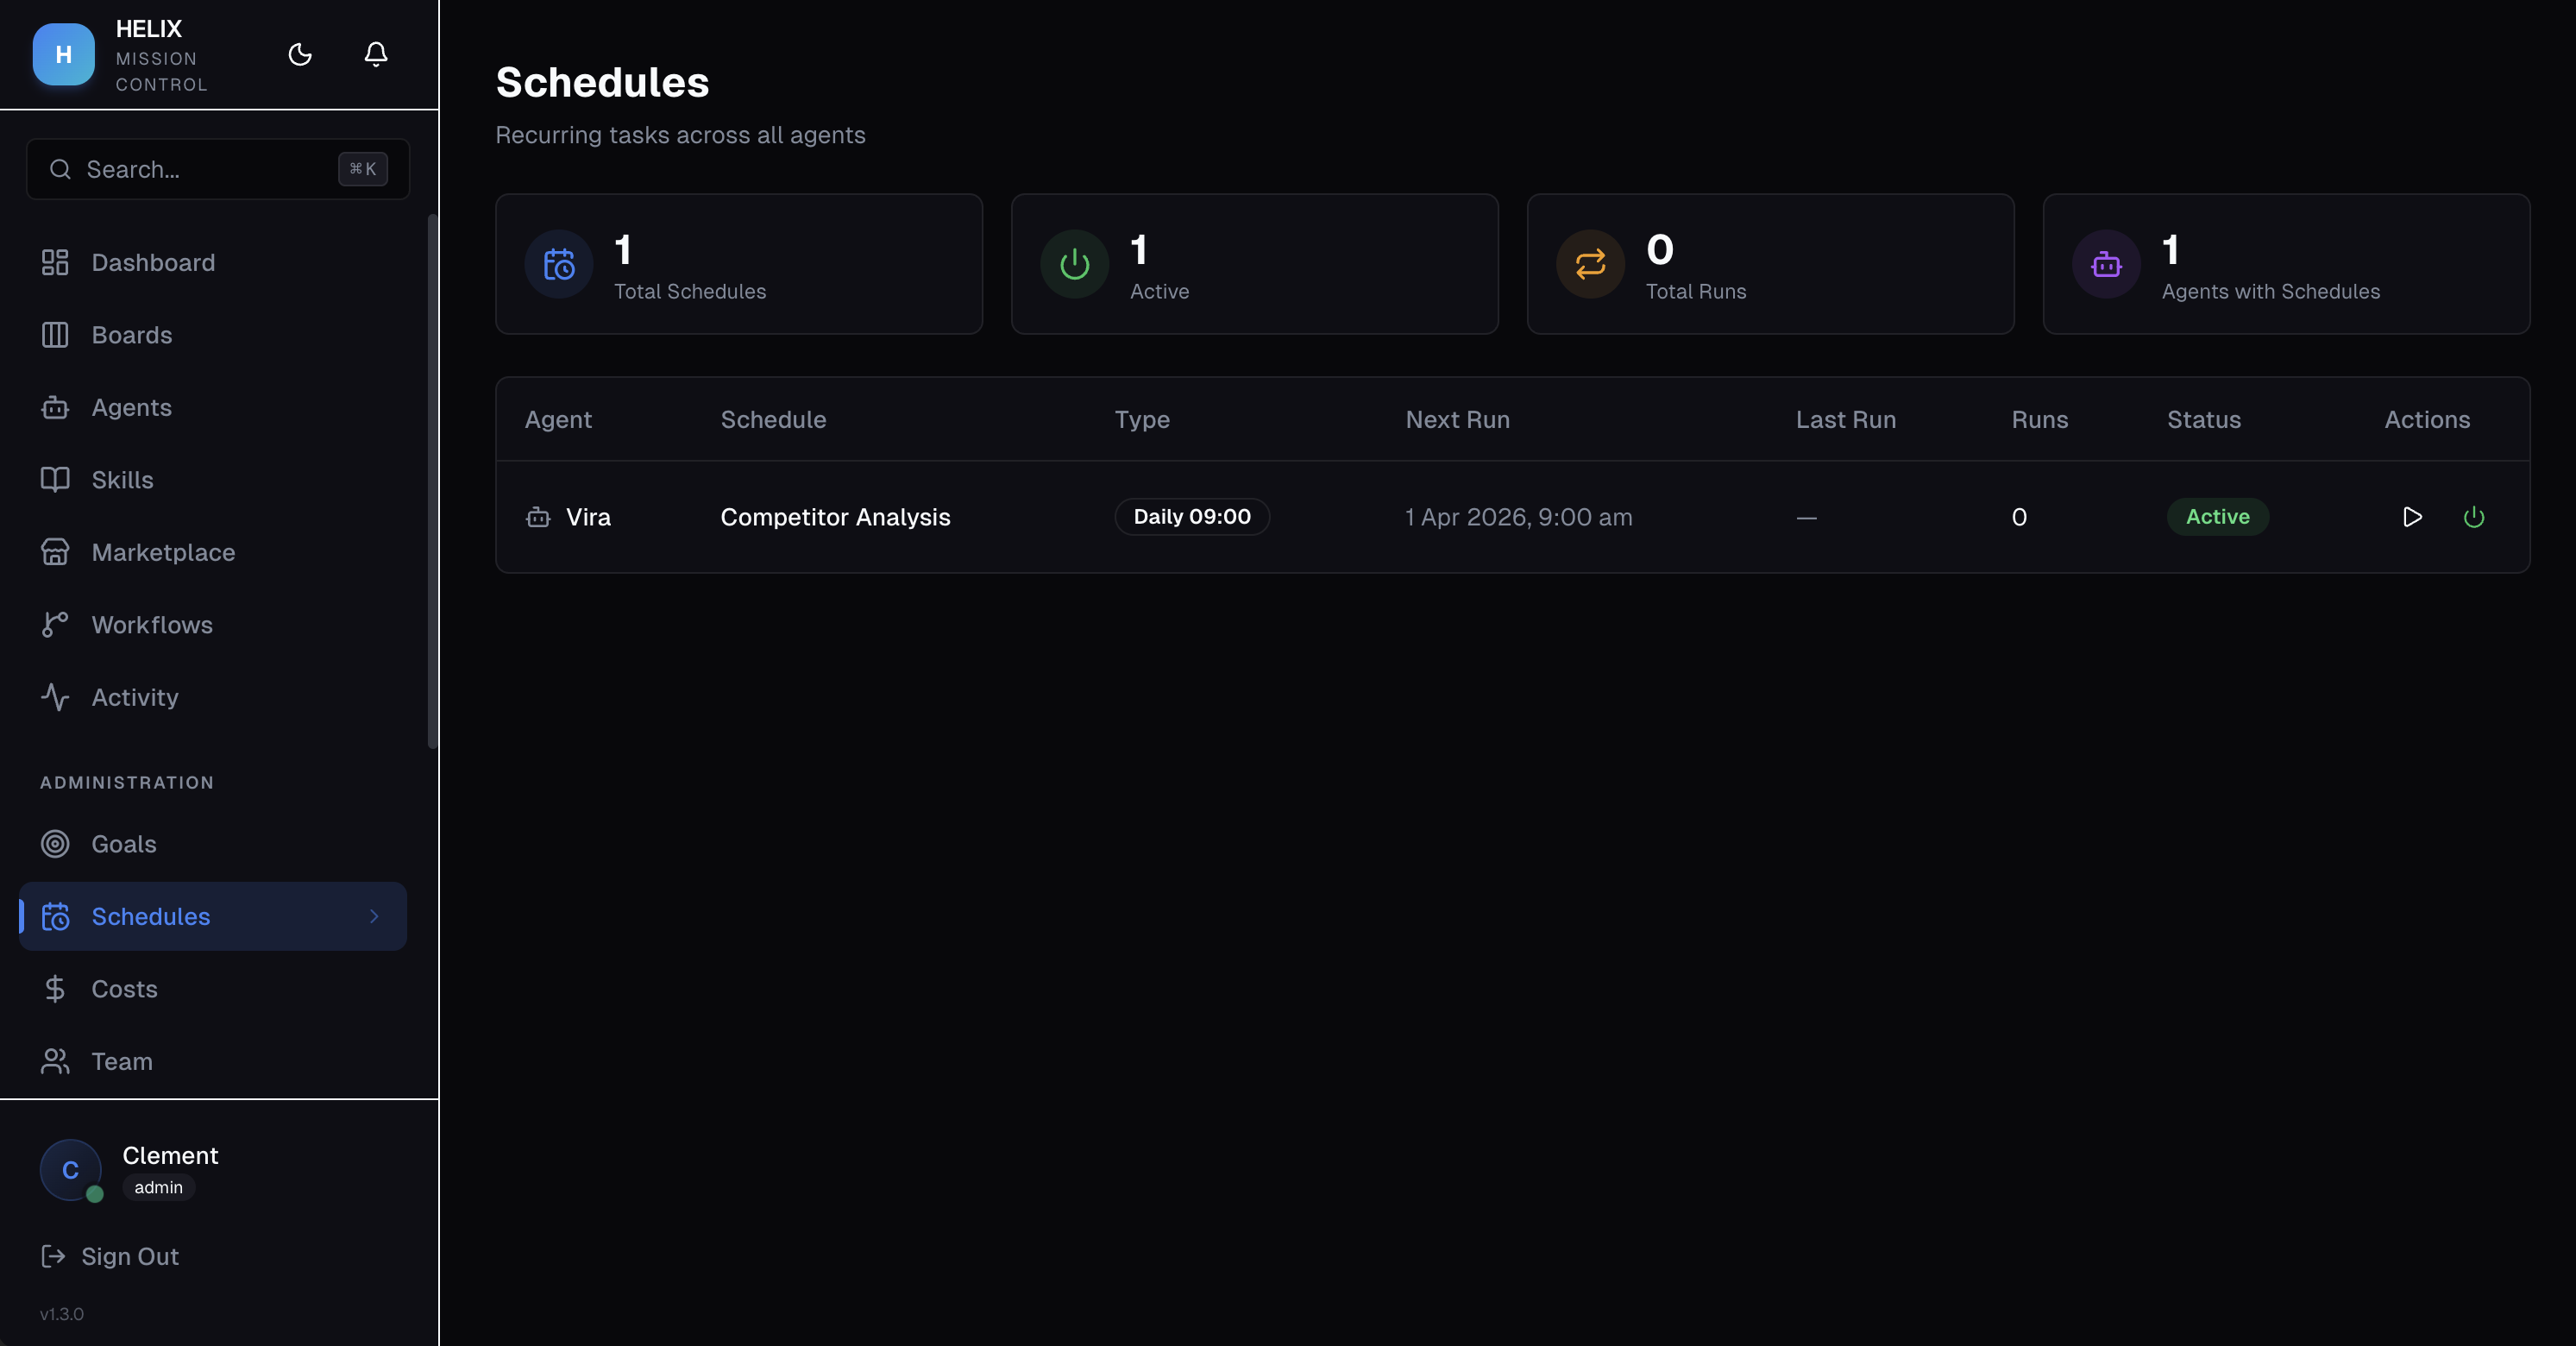Expand the Schedules item using its chevron
The height and width of the screenshot is (1346, 2576).
coord(374,916)
